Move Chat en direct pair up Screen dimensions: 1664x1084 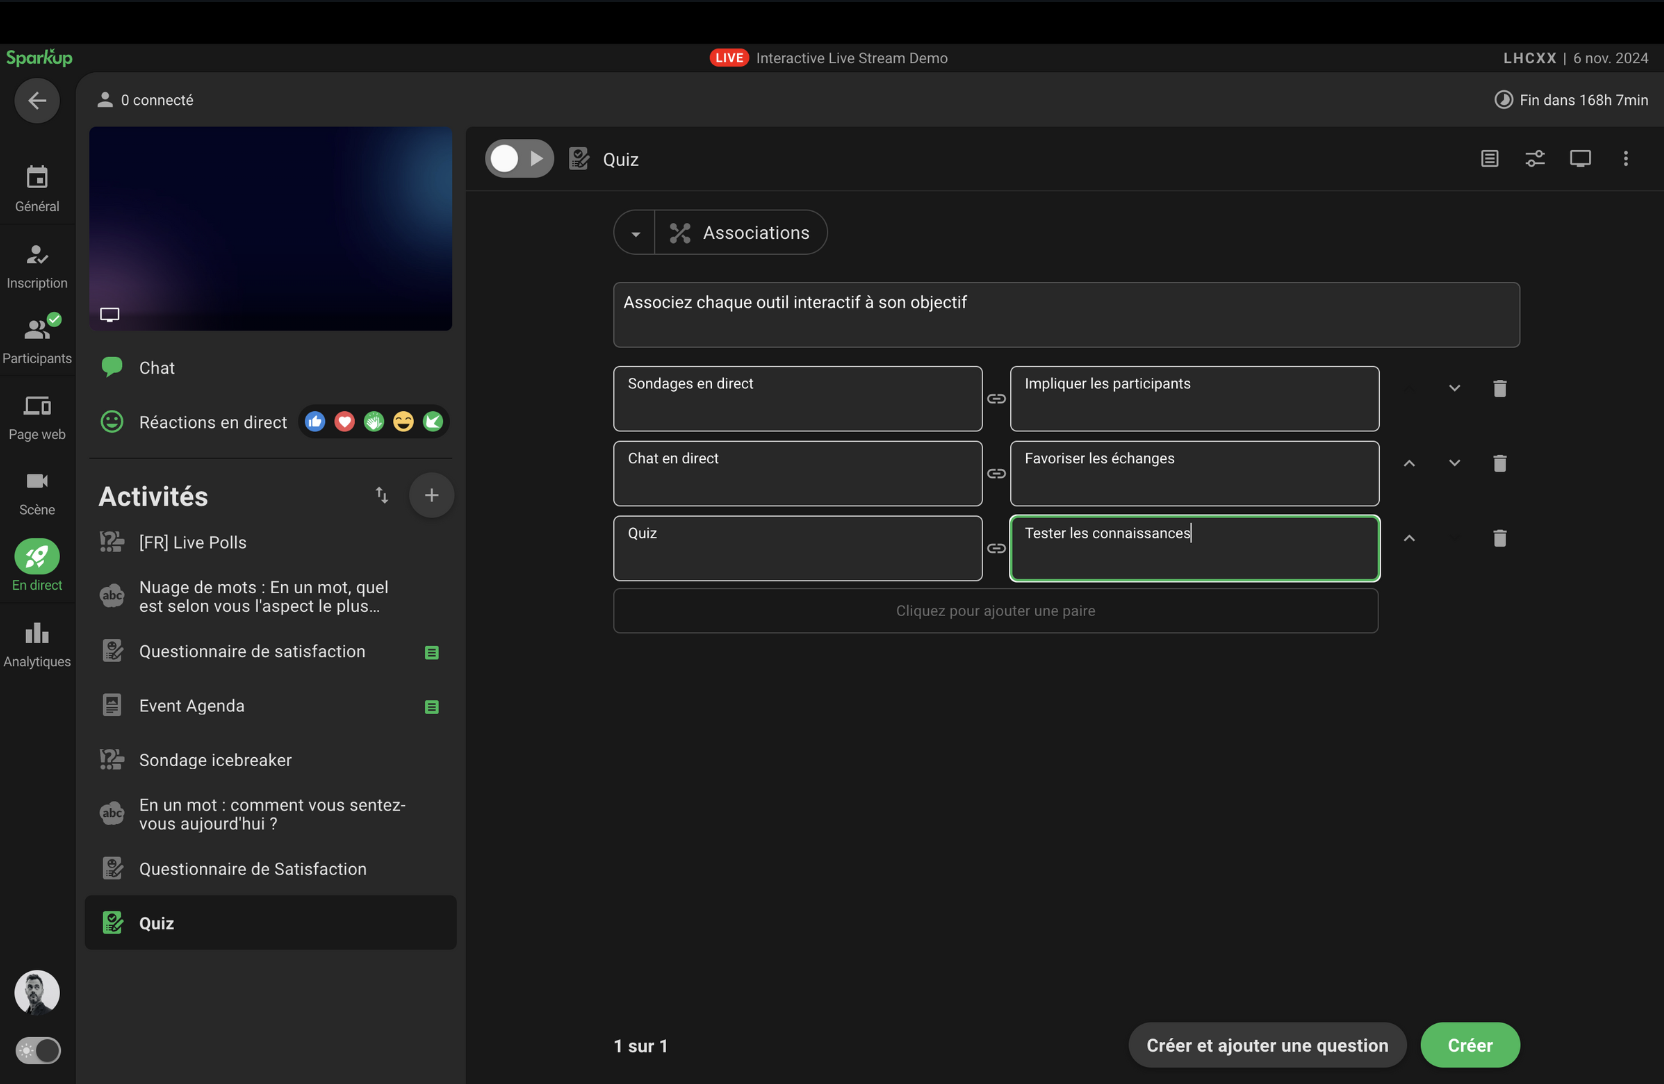[1409, 463]
